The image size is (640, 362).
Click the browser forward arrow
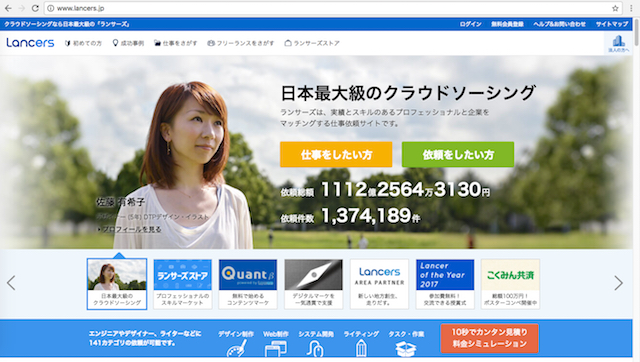22,8
